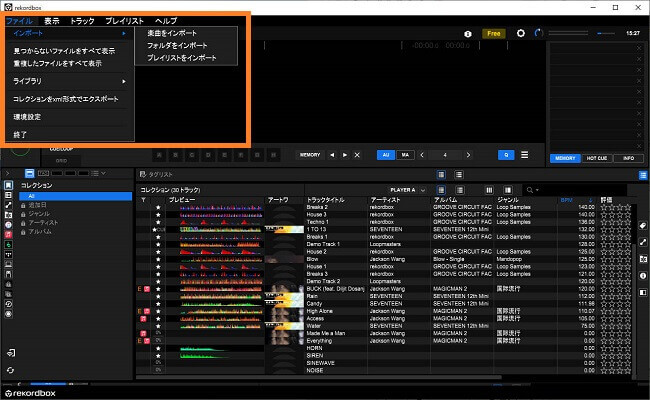Viewport: 650px width, 400px height.
Task: Open the Histories clock sidebar icon
Action: (8, 304)
